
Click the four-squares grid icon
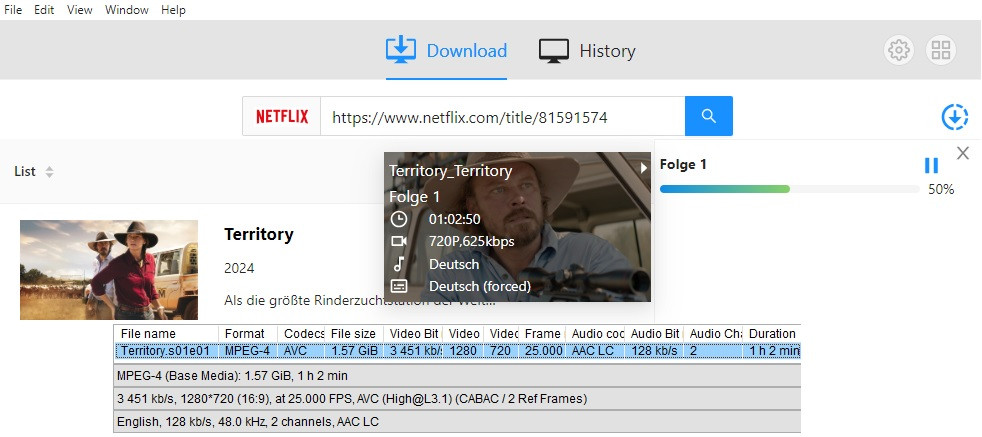tap(941, 50)
